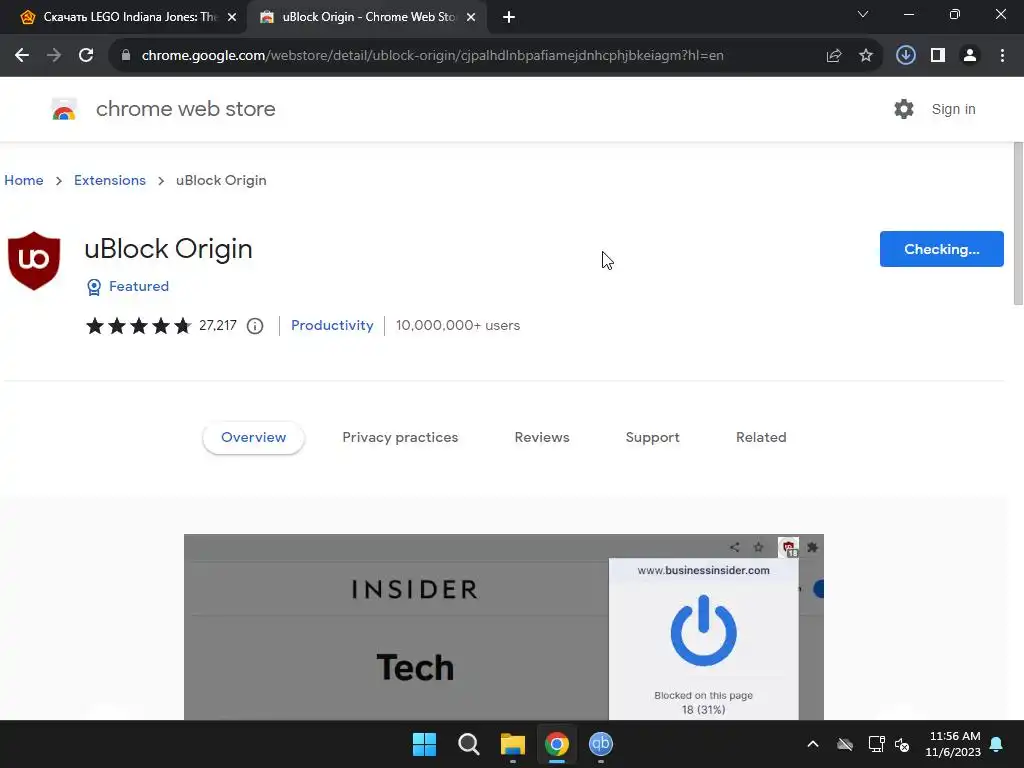This screenshot has height=768, width=1024.
Task: Click the Sign in link
Action: pyautogui.click(x=953, y=109)
